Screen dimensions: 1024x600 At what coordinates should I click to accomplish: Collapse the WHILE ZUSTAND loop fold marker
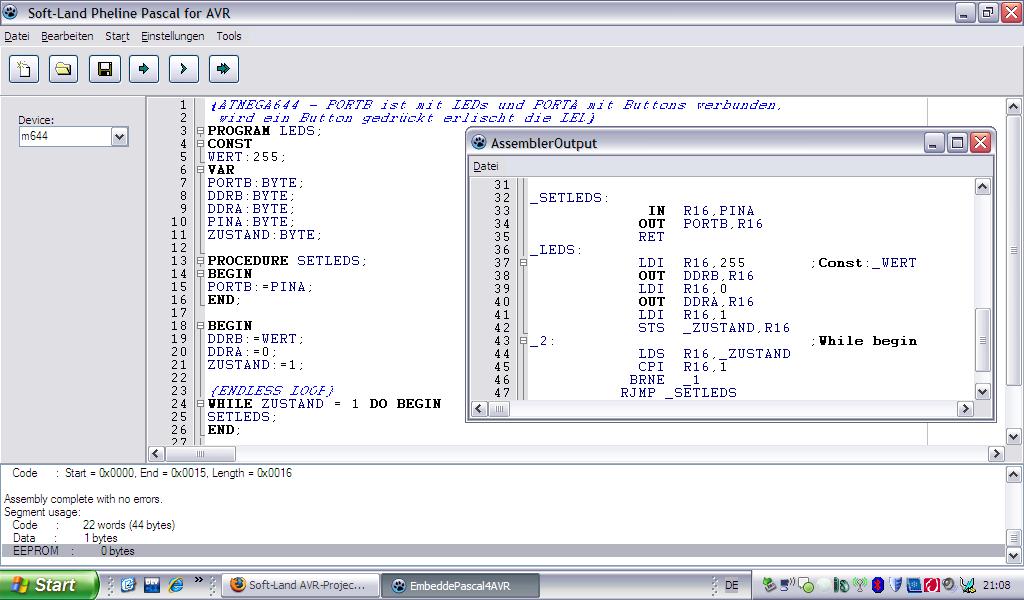point(200,403)
